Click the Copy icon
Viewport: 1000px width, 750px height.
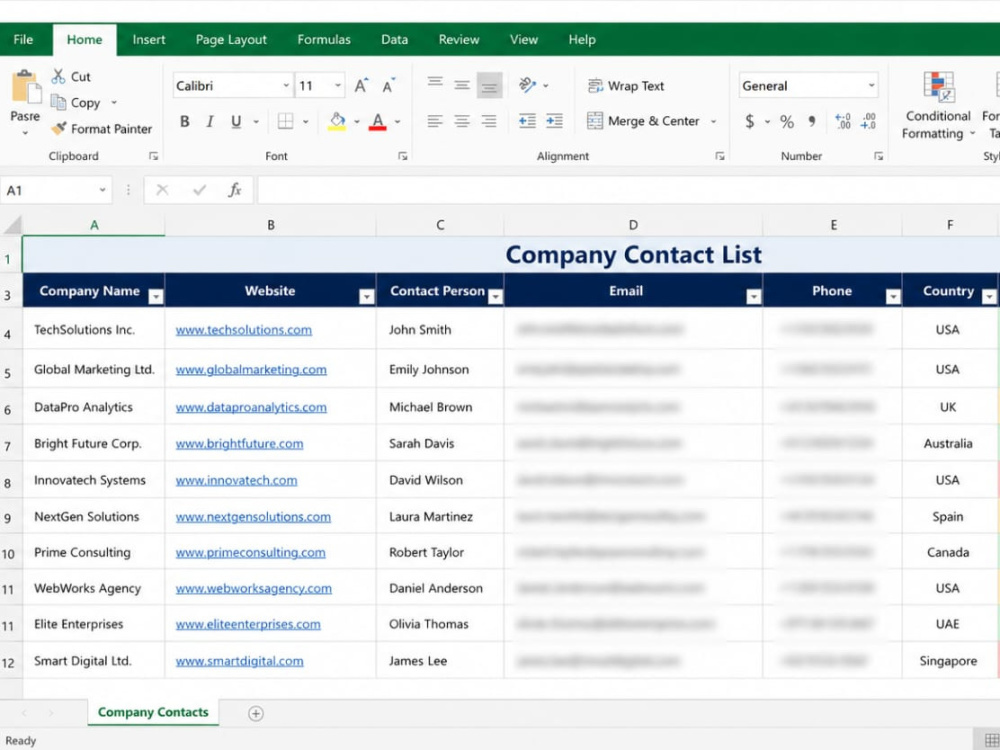click(x=58, y=102)
